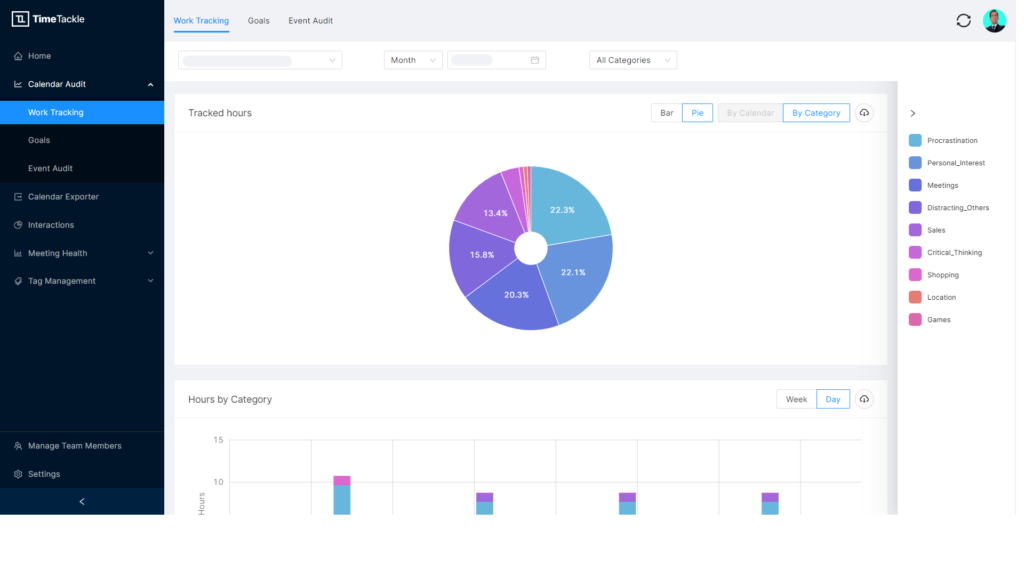1024x576 pixels.
Task: Click the Sales legend swatch
Action: (x=915, y=230)
